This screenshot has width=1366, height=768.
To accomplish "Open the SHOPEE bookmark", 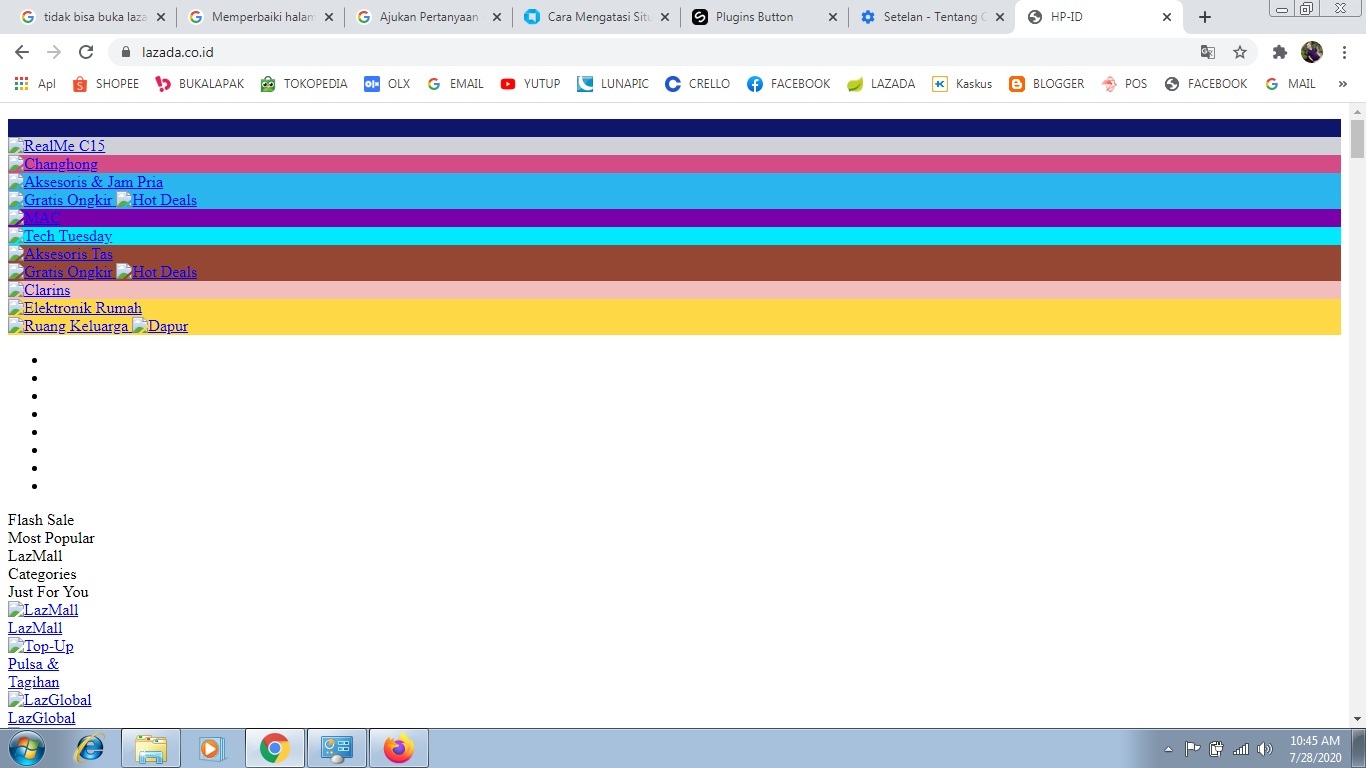I will coord(106,84).
